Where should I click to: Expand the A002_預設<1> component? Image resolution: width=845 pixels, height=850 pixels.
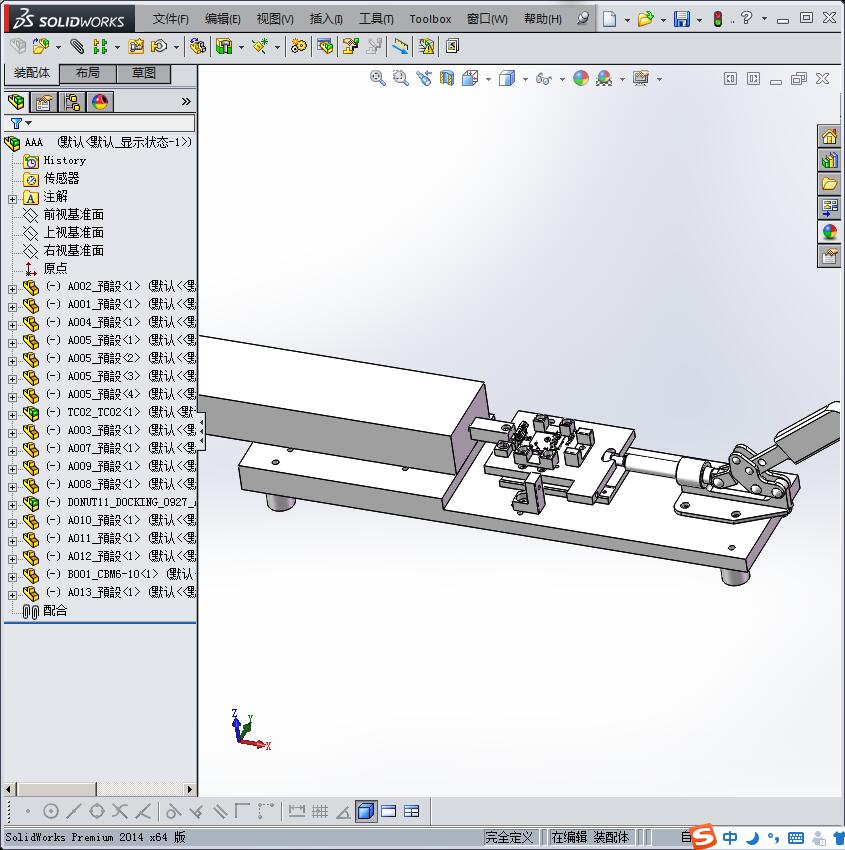pos(12,289)
